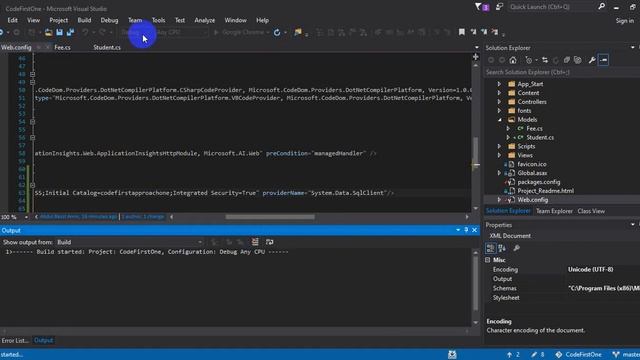Select Student.cs in Solution Explorer
This screenshot has width=640, height=360.
(x=540, y=138)
